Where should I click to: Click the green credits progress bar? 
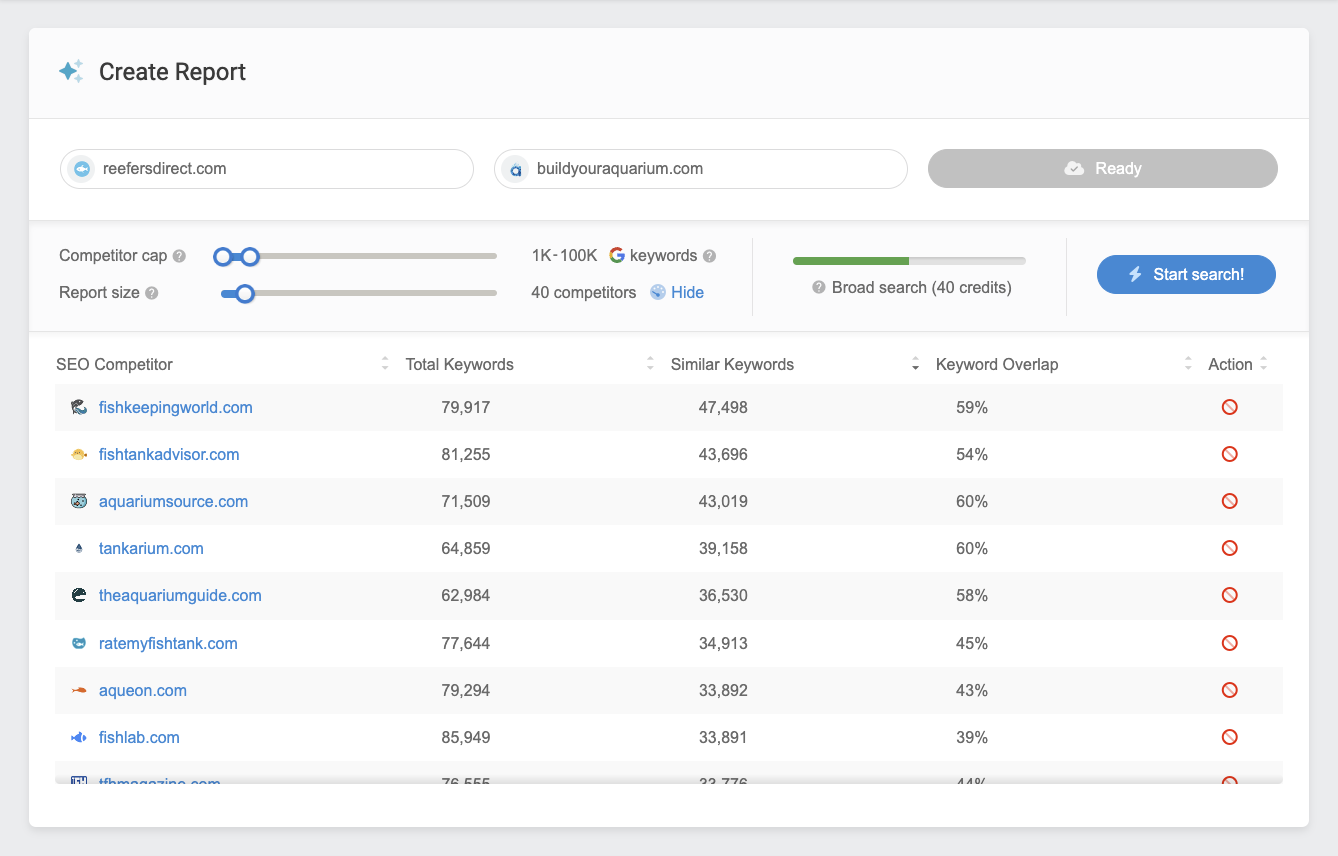pyautogui.click(x=851, y=261)
